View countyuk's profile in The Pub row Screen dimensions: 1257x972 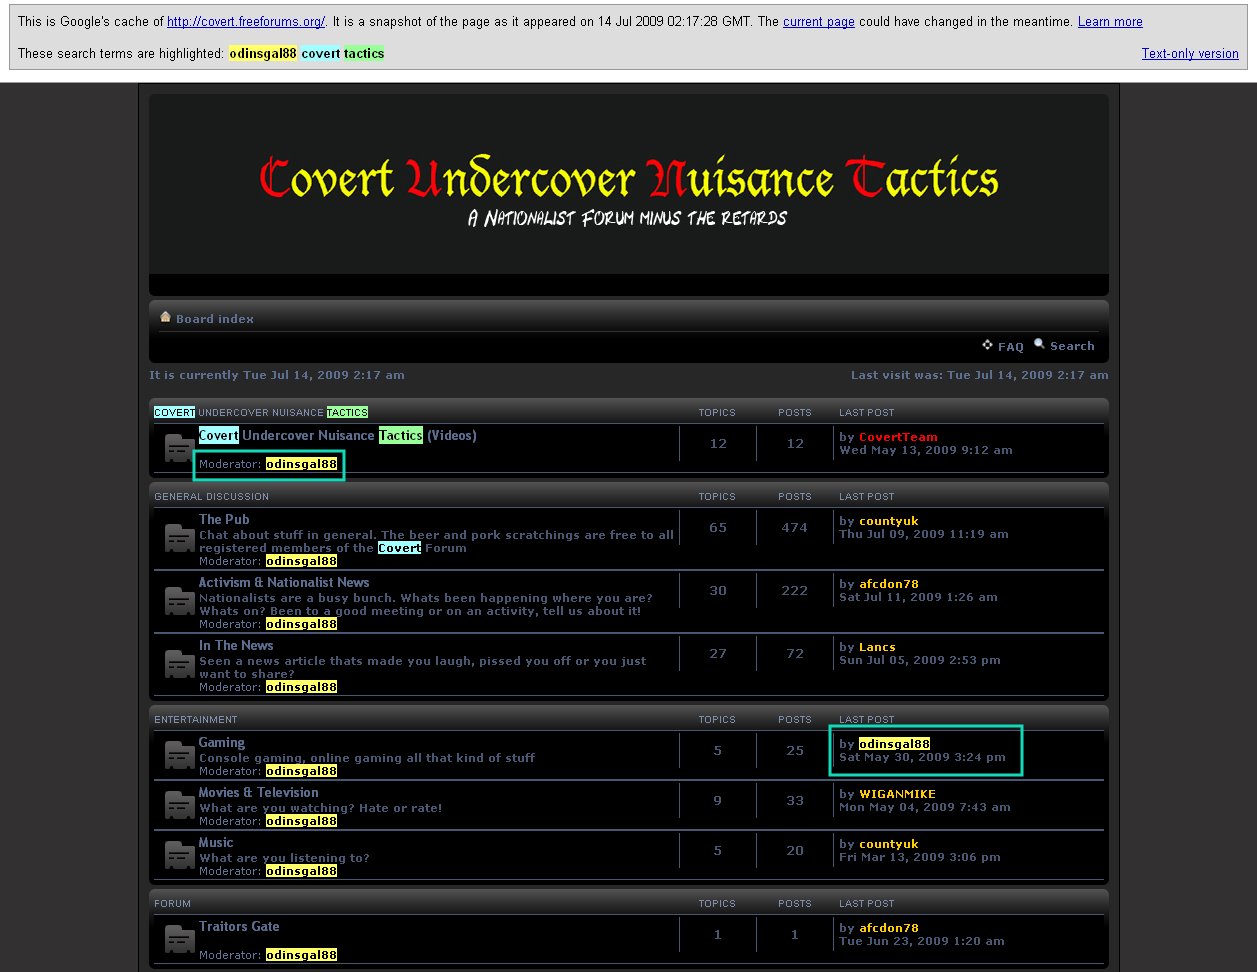pos(888,521)
